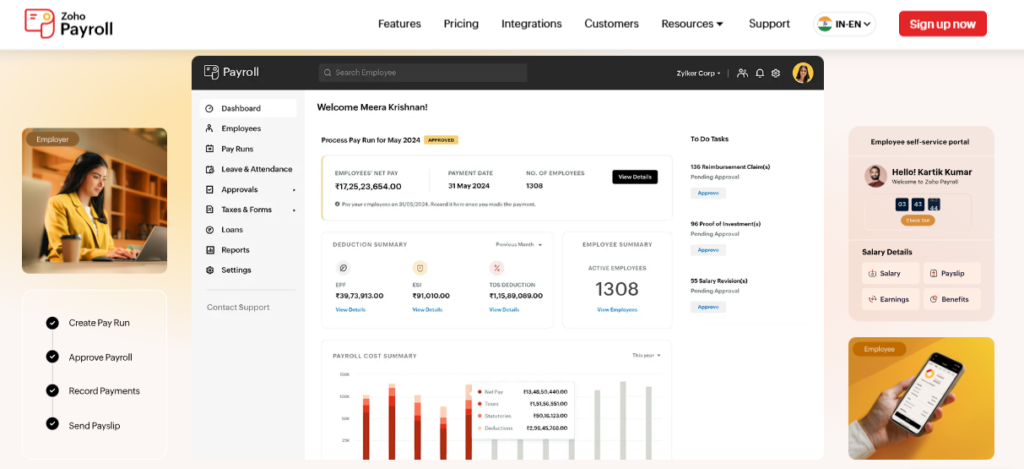The image size is (1024, 469).
Task: Click the Zoho Payroll logo
Action: coord(69,24)
